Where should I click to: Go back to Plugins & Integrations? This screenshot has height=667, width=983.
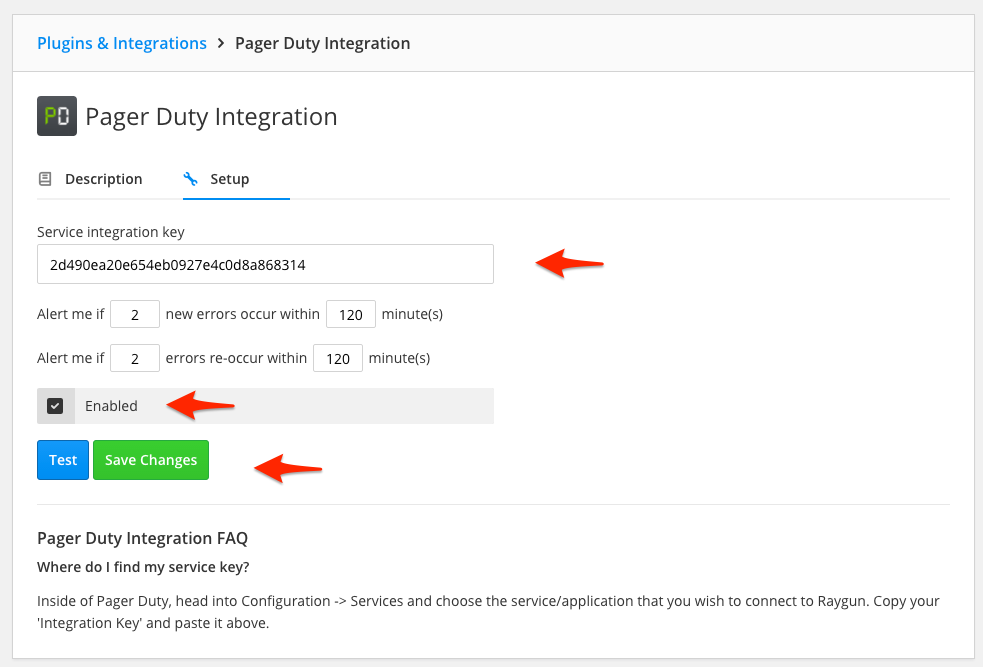(122, 44)
